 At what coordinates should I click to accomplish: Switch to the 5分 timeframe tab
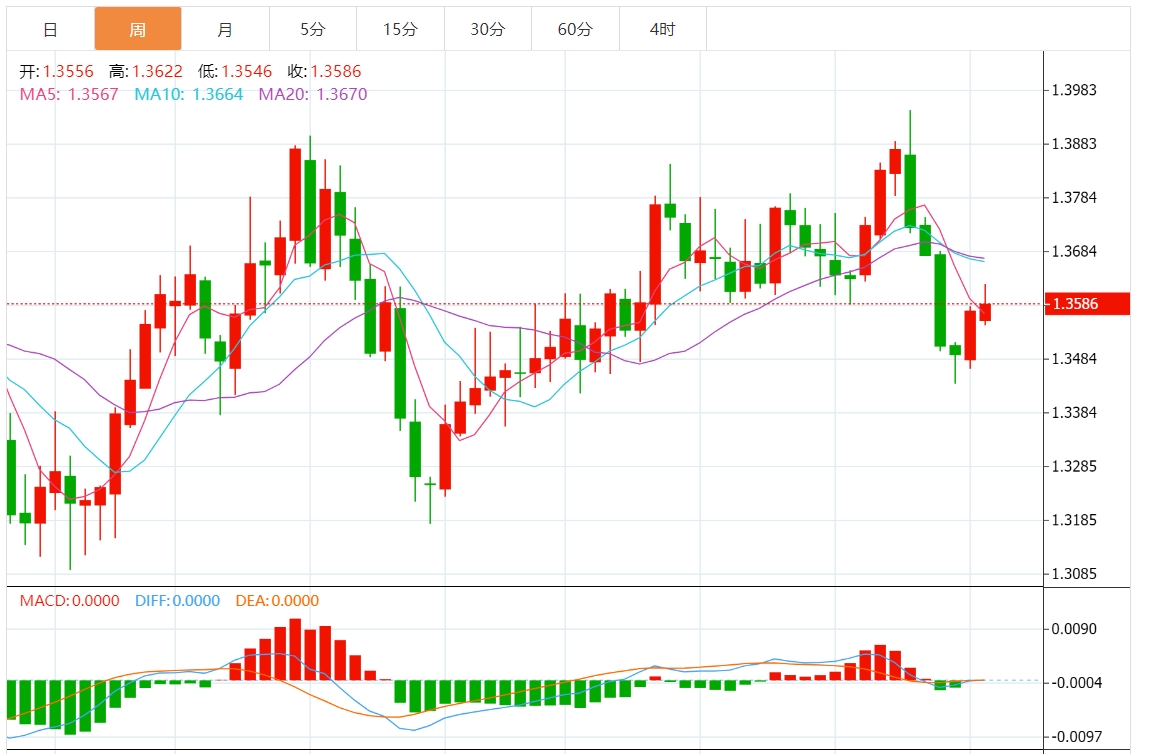click(x=312, y=29)
